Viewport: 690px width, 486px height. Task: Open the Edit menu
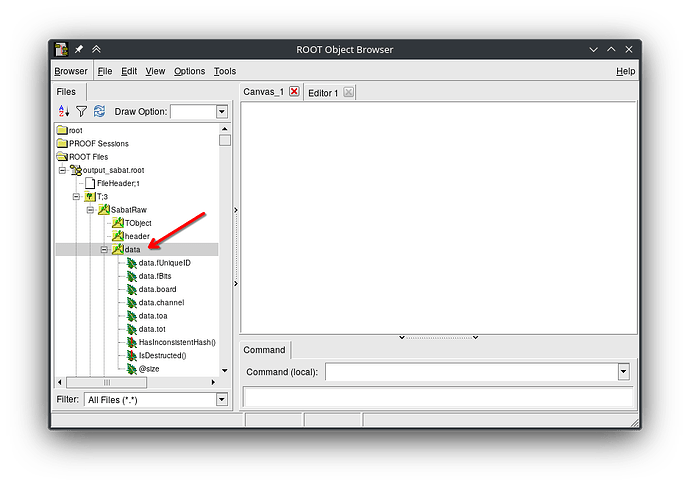point(129,71)
